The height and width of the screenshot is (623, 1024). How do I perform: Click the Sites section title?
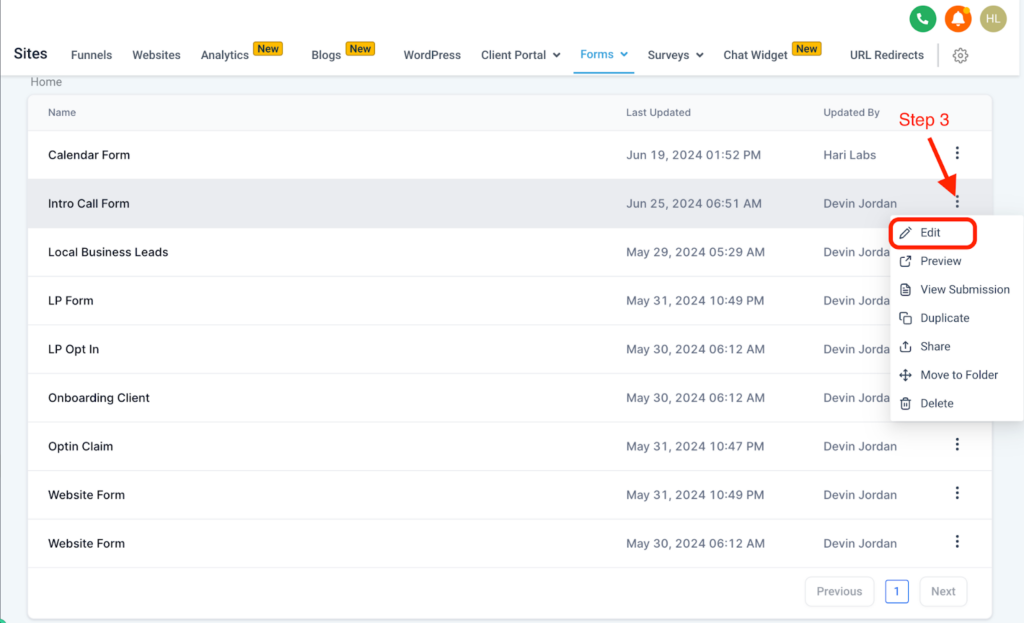pos(30,54)
